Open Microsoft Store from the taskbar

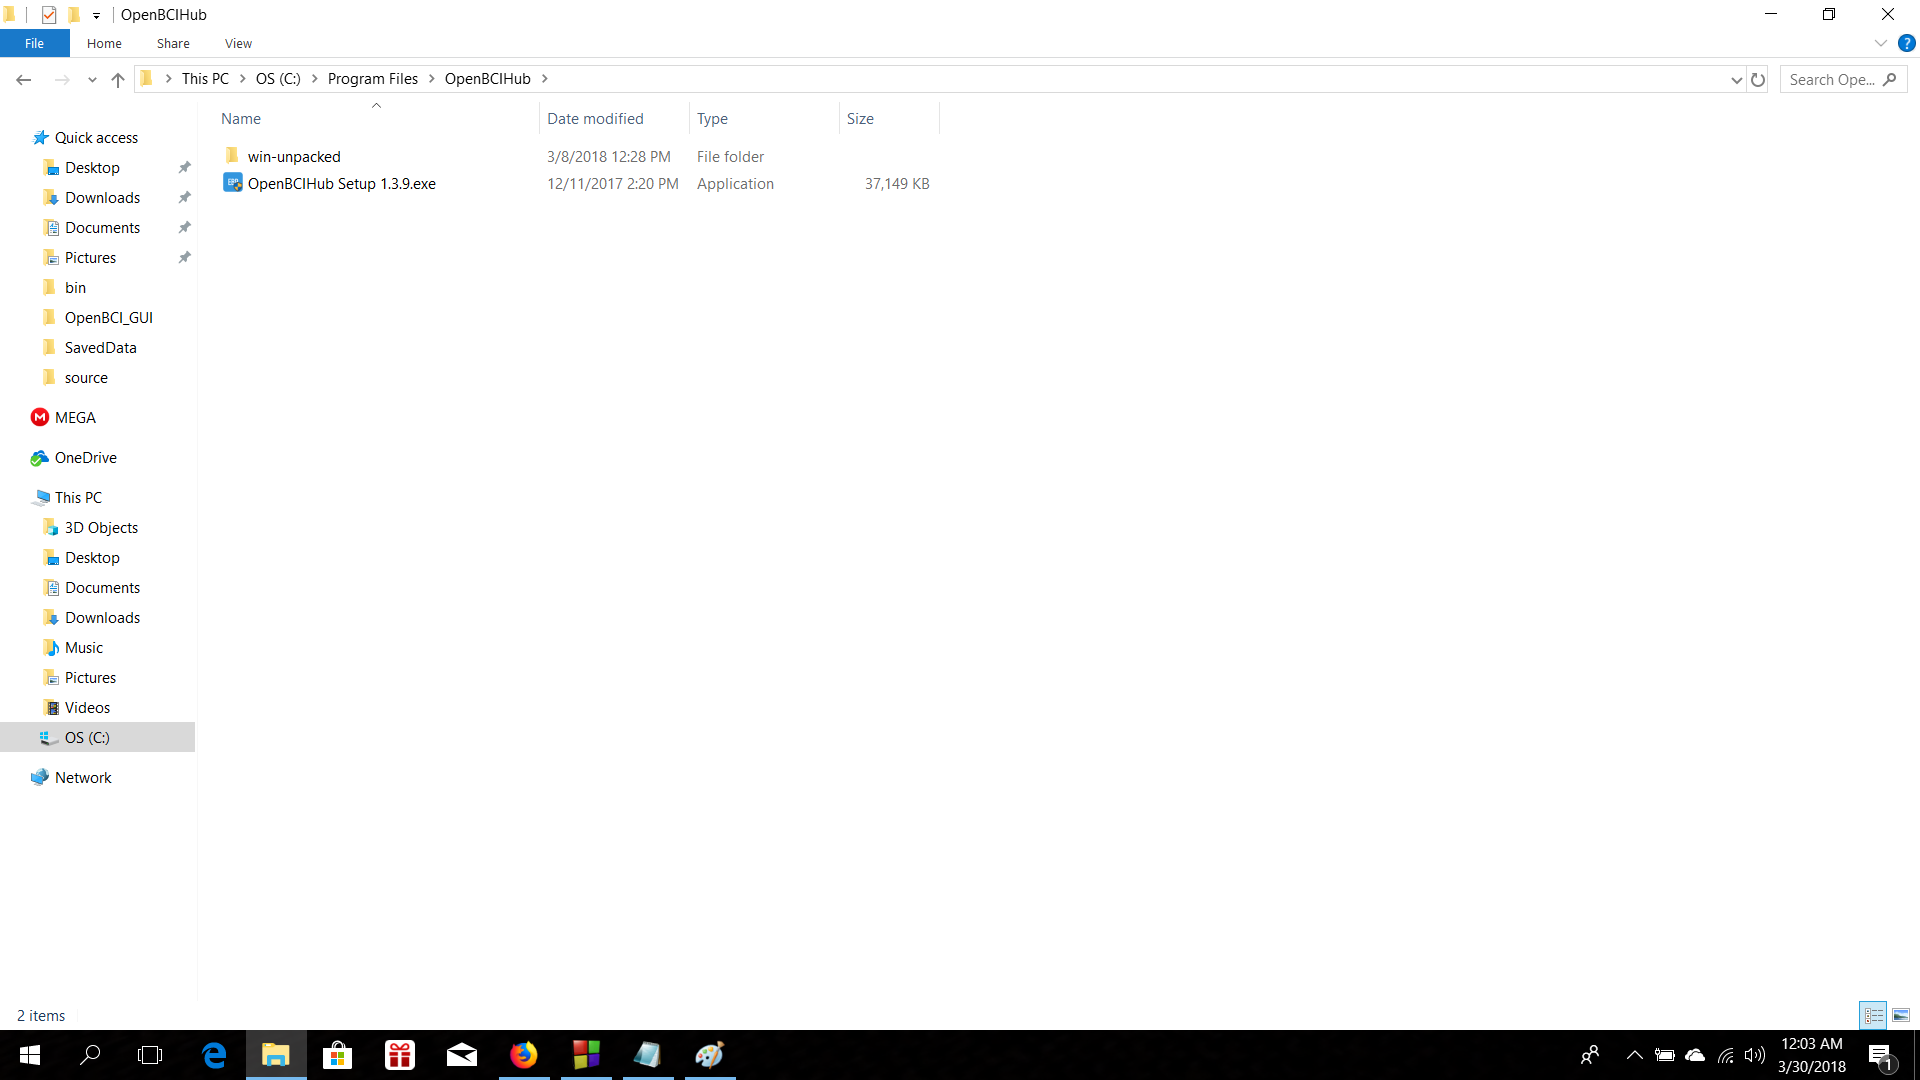pyautogui.click(x=337, y=1055)
